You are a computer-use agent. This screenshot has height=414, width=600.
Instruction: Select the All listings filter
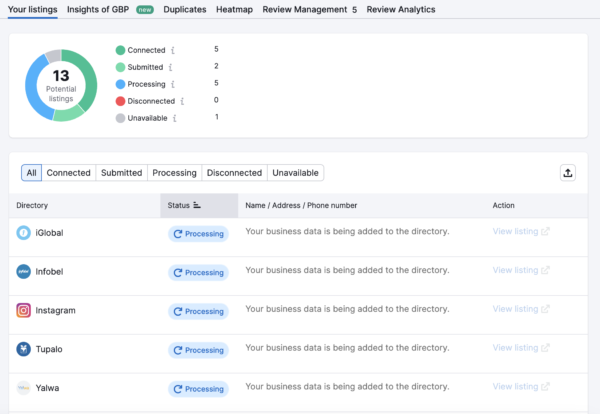point(32,173)
